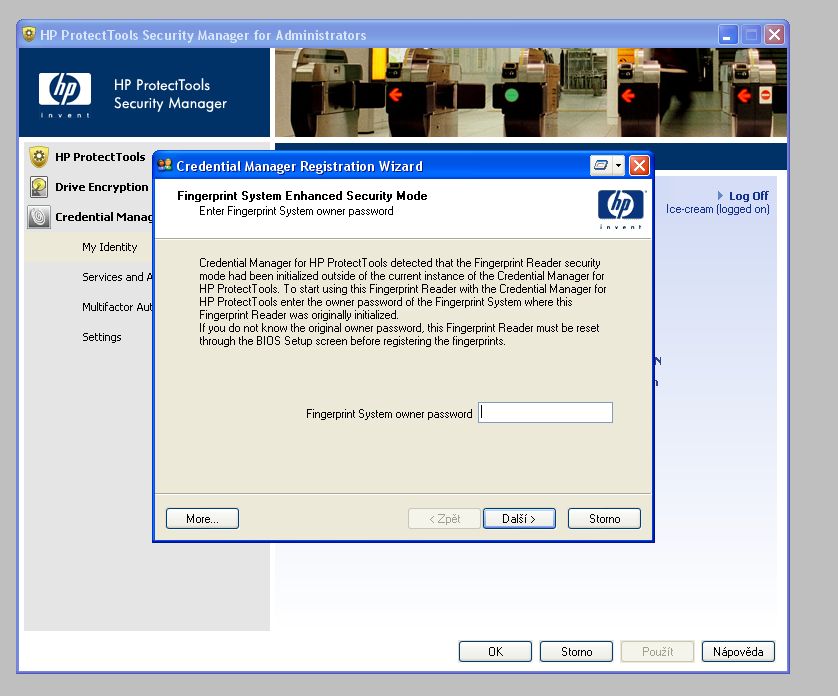Click the HP ProtectTools shield icon in sidebar

click(x=38, y=157)
